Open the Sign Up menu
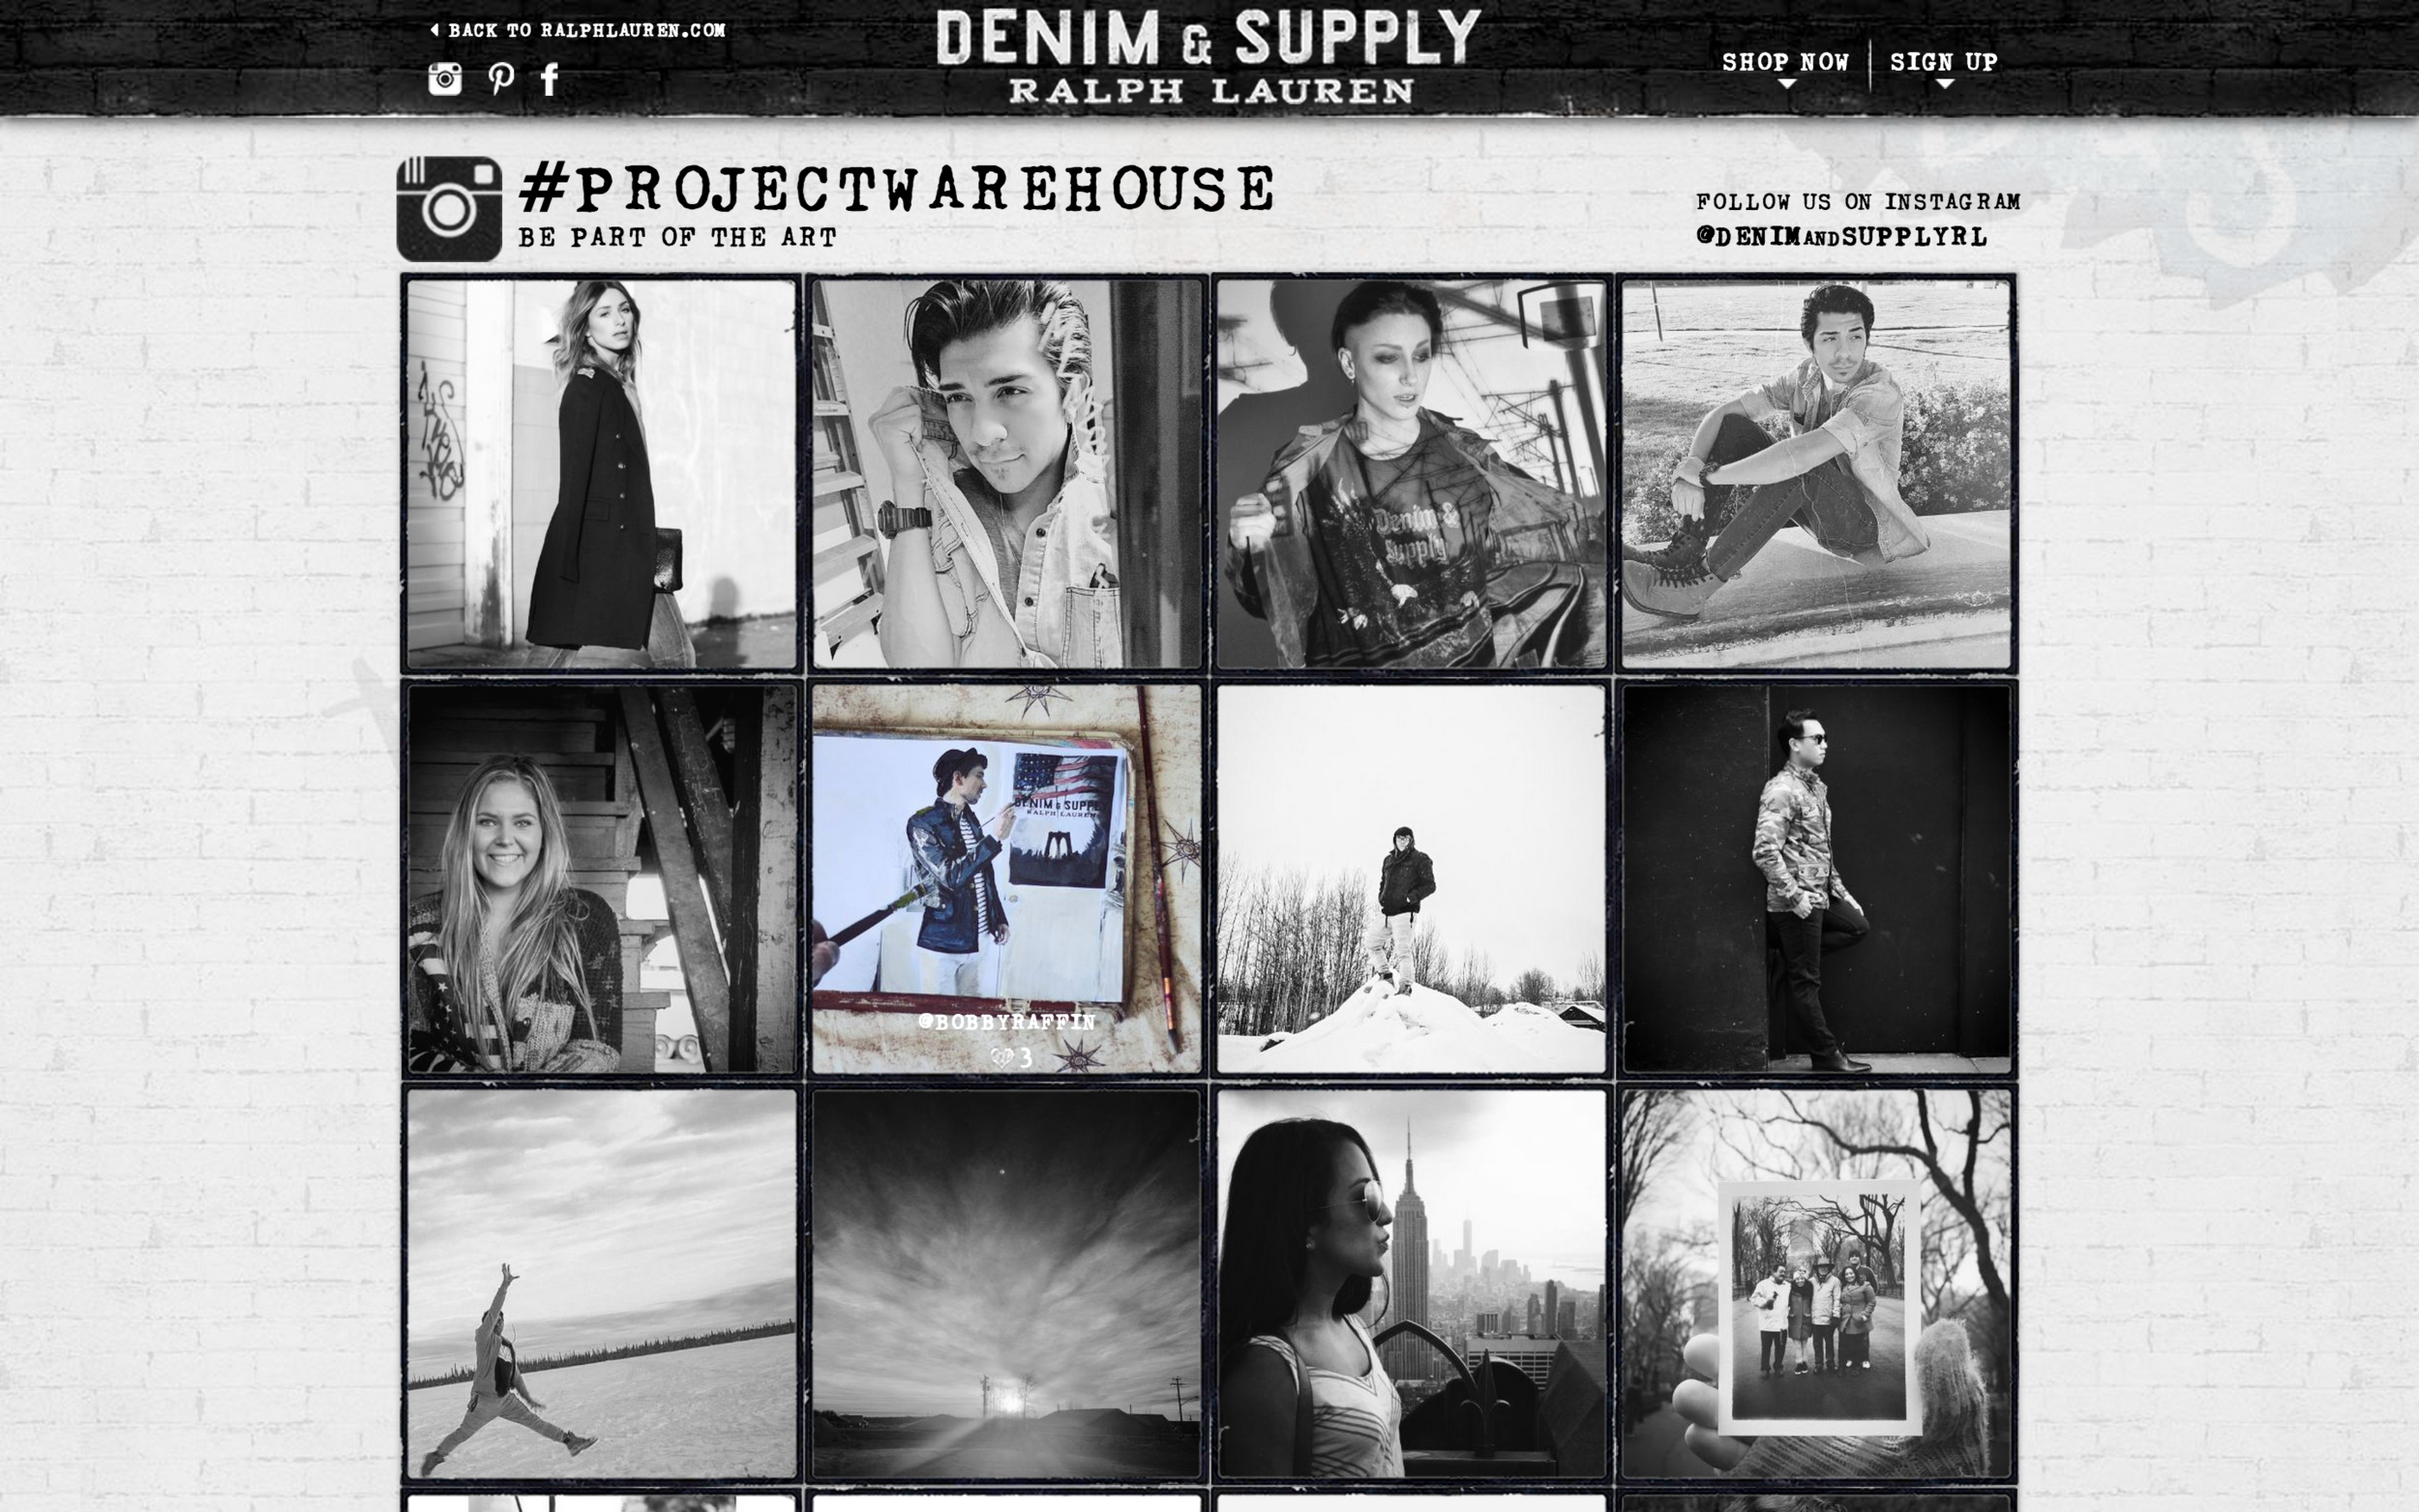Image resolution: width=2419 pixels, height=1512 pixels. click(1944, 62)
